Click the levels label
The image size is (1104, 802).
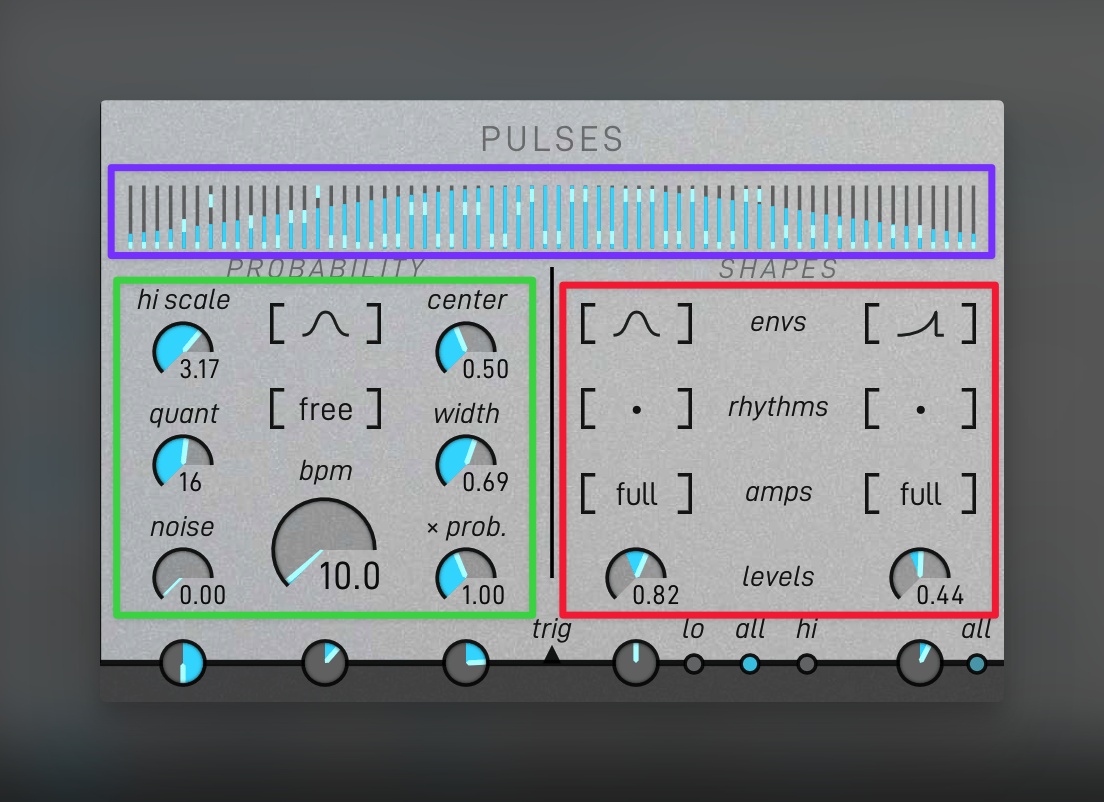tap(778, 577)
